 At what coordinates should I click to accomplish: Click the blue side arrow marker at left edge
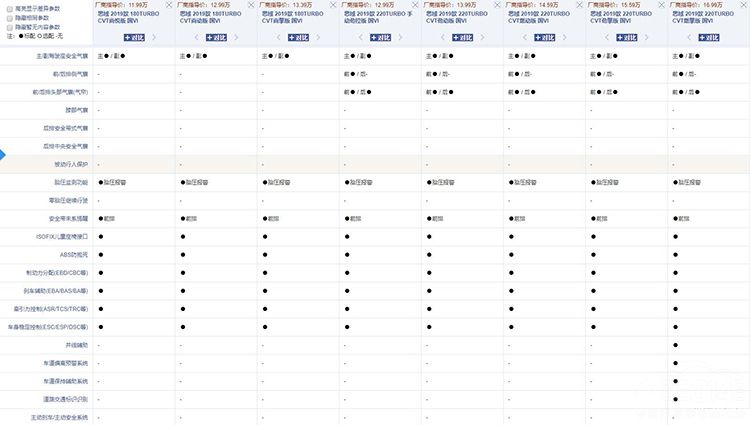coord(3,155)
